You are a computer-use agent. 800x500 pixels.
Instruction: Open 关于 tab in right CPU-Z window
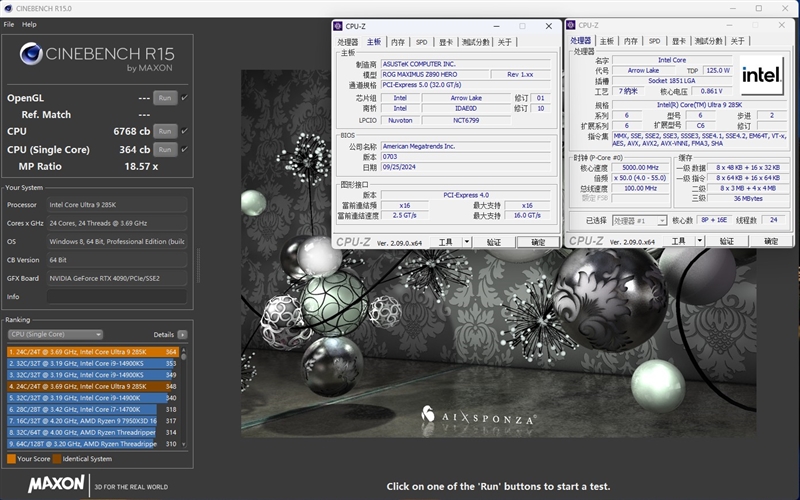tap(738, 41)
